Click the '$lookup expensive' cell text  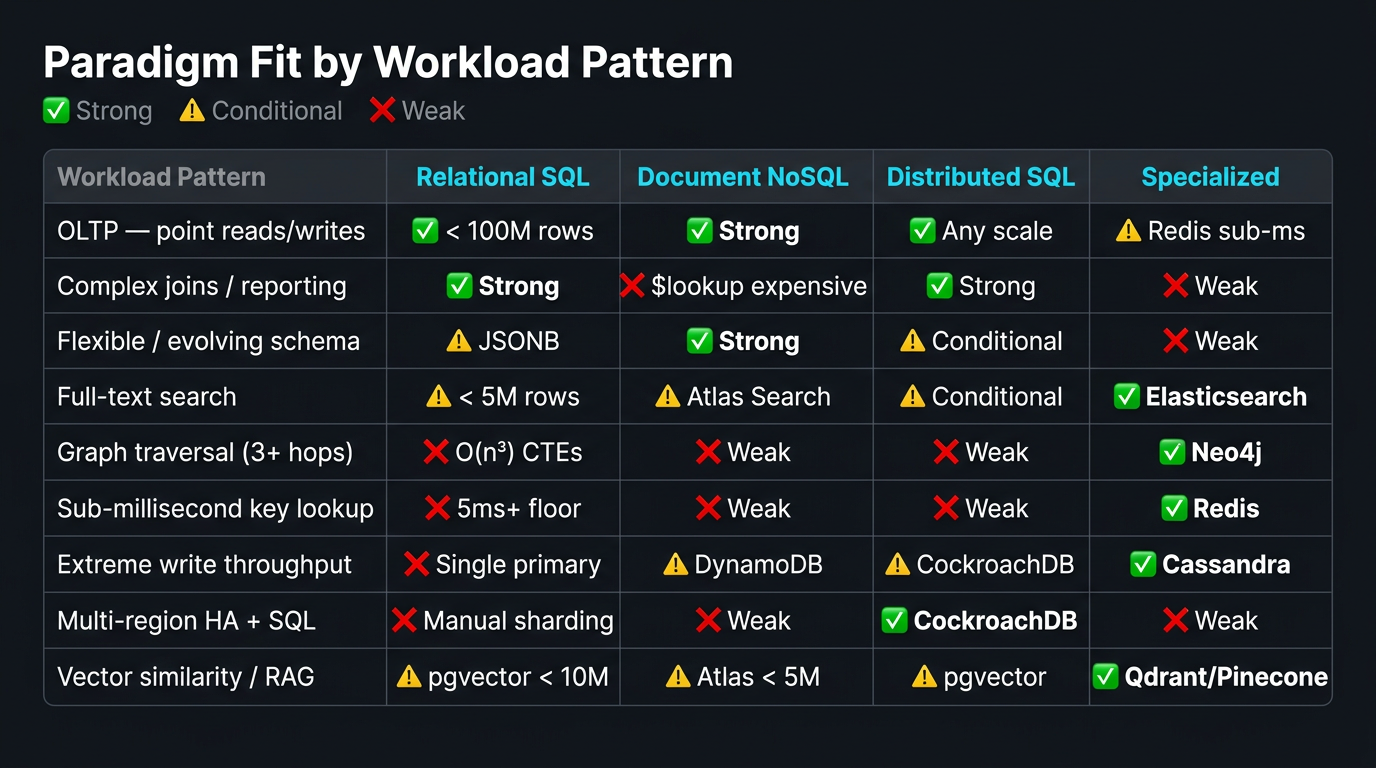[x=759, y=286]
